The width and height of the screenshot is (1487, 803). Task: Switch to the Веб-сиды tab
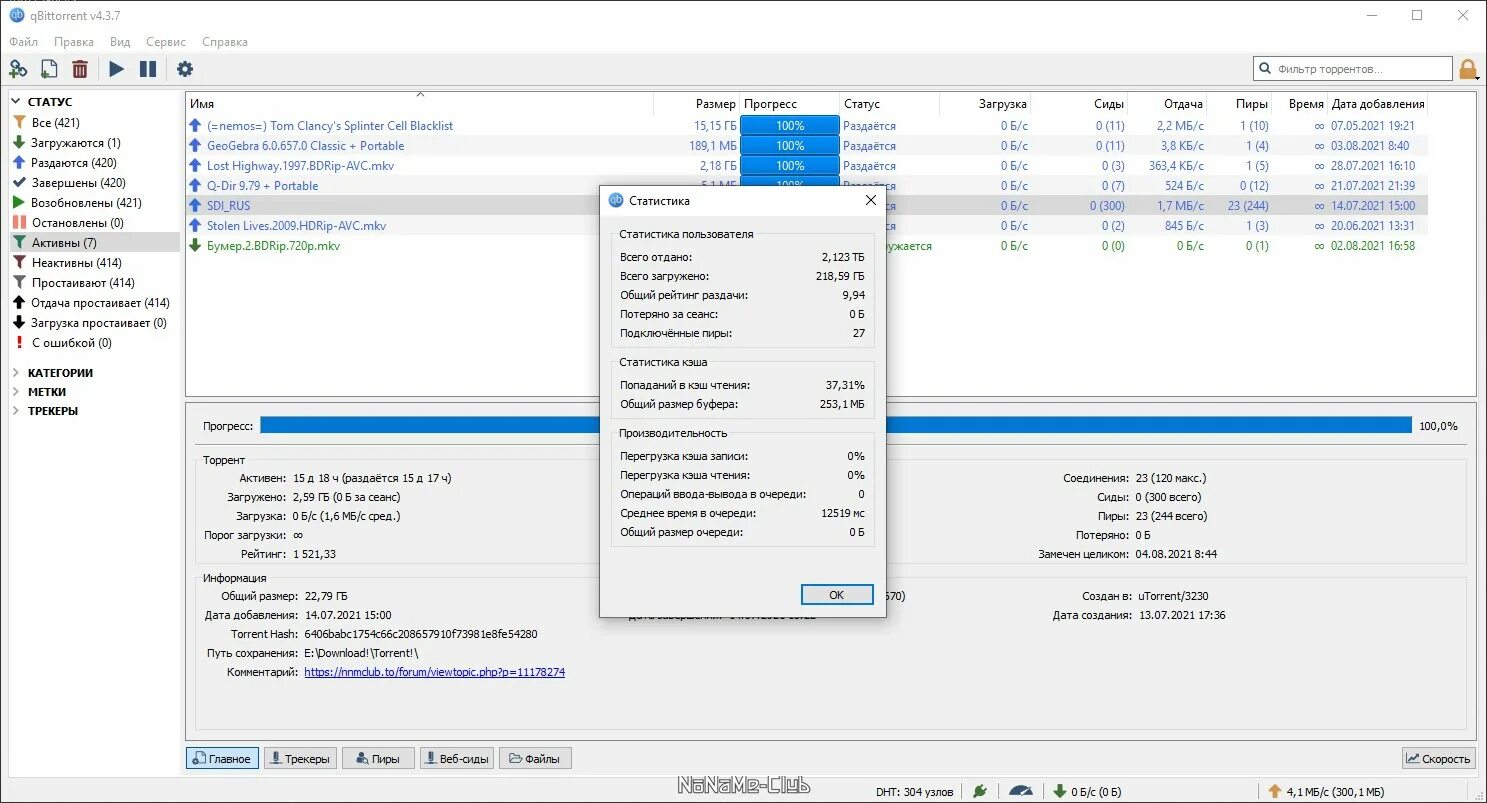[456, 759]
